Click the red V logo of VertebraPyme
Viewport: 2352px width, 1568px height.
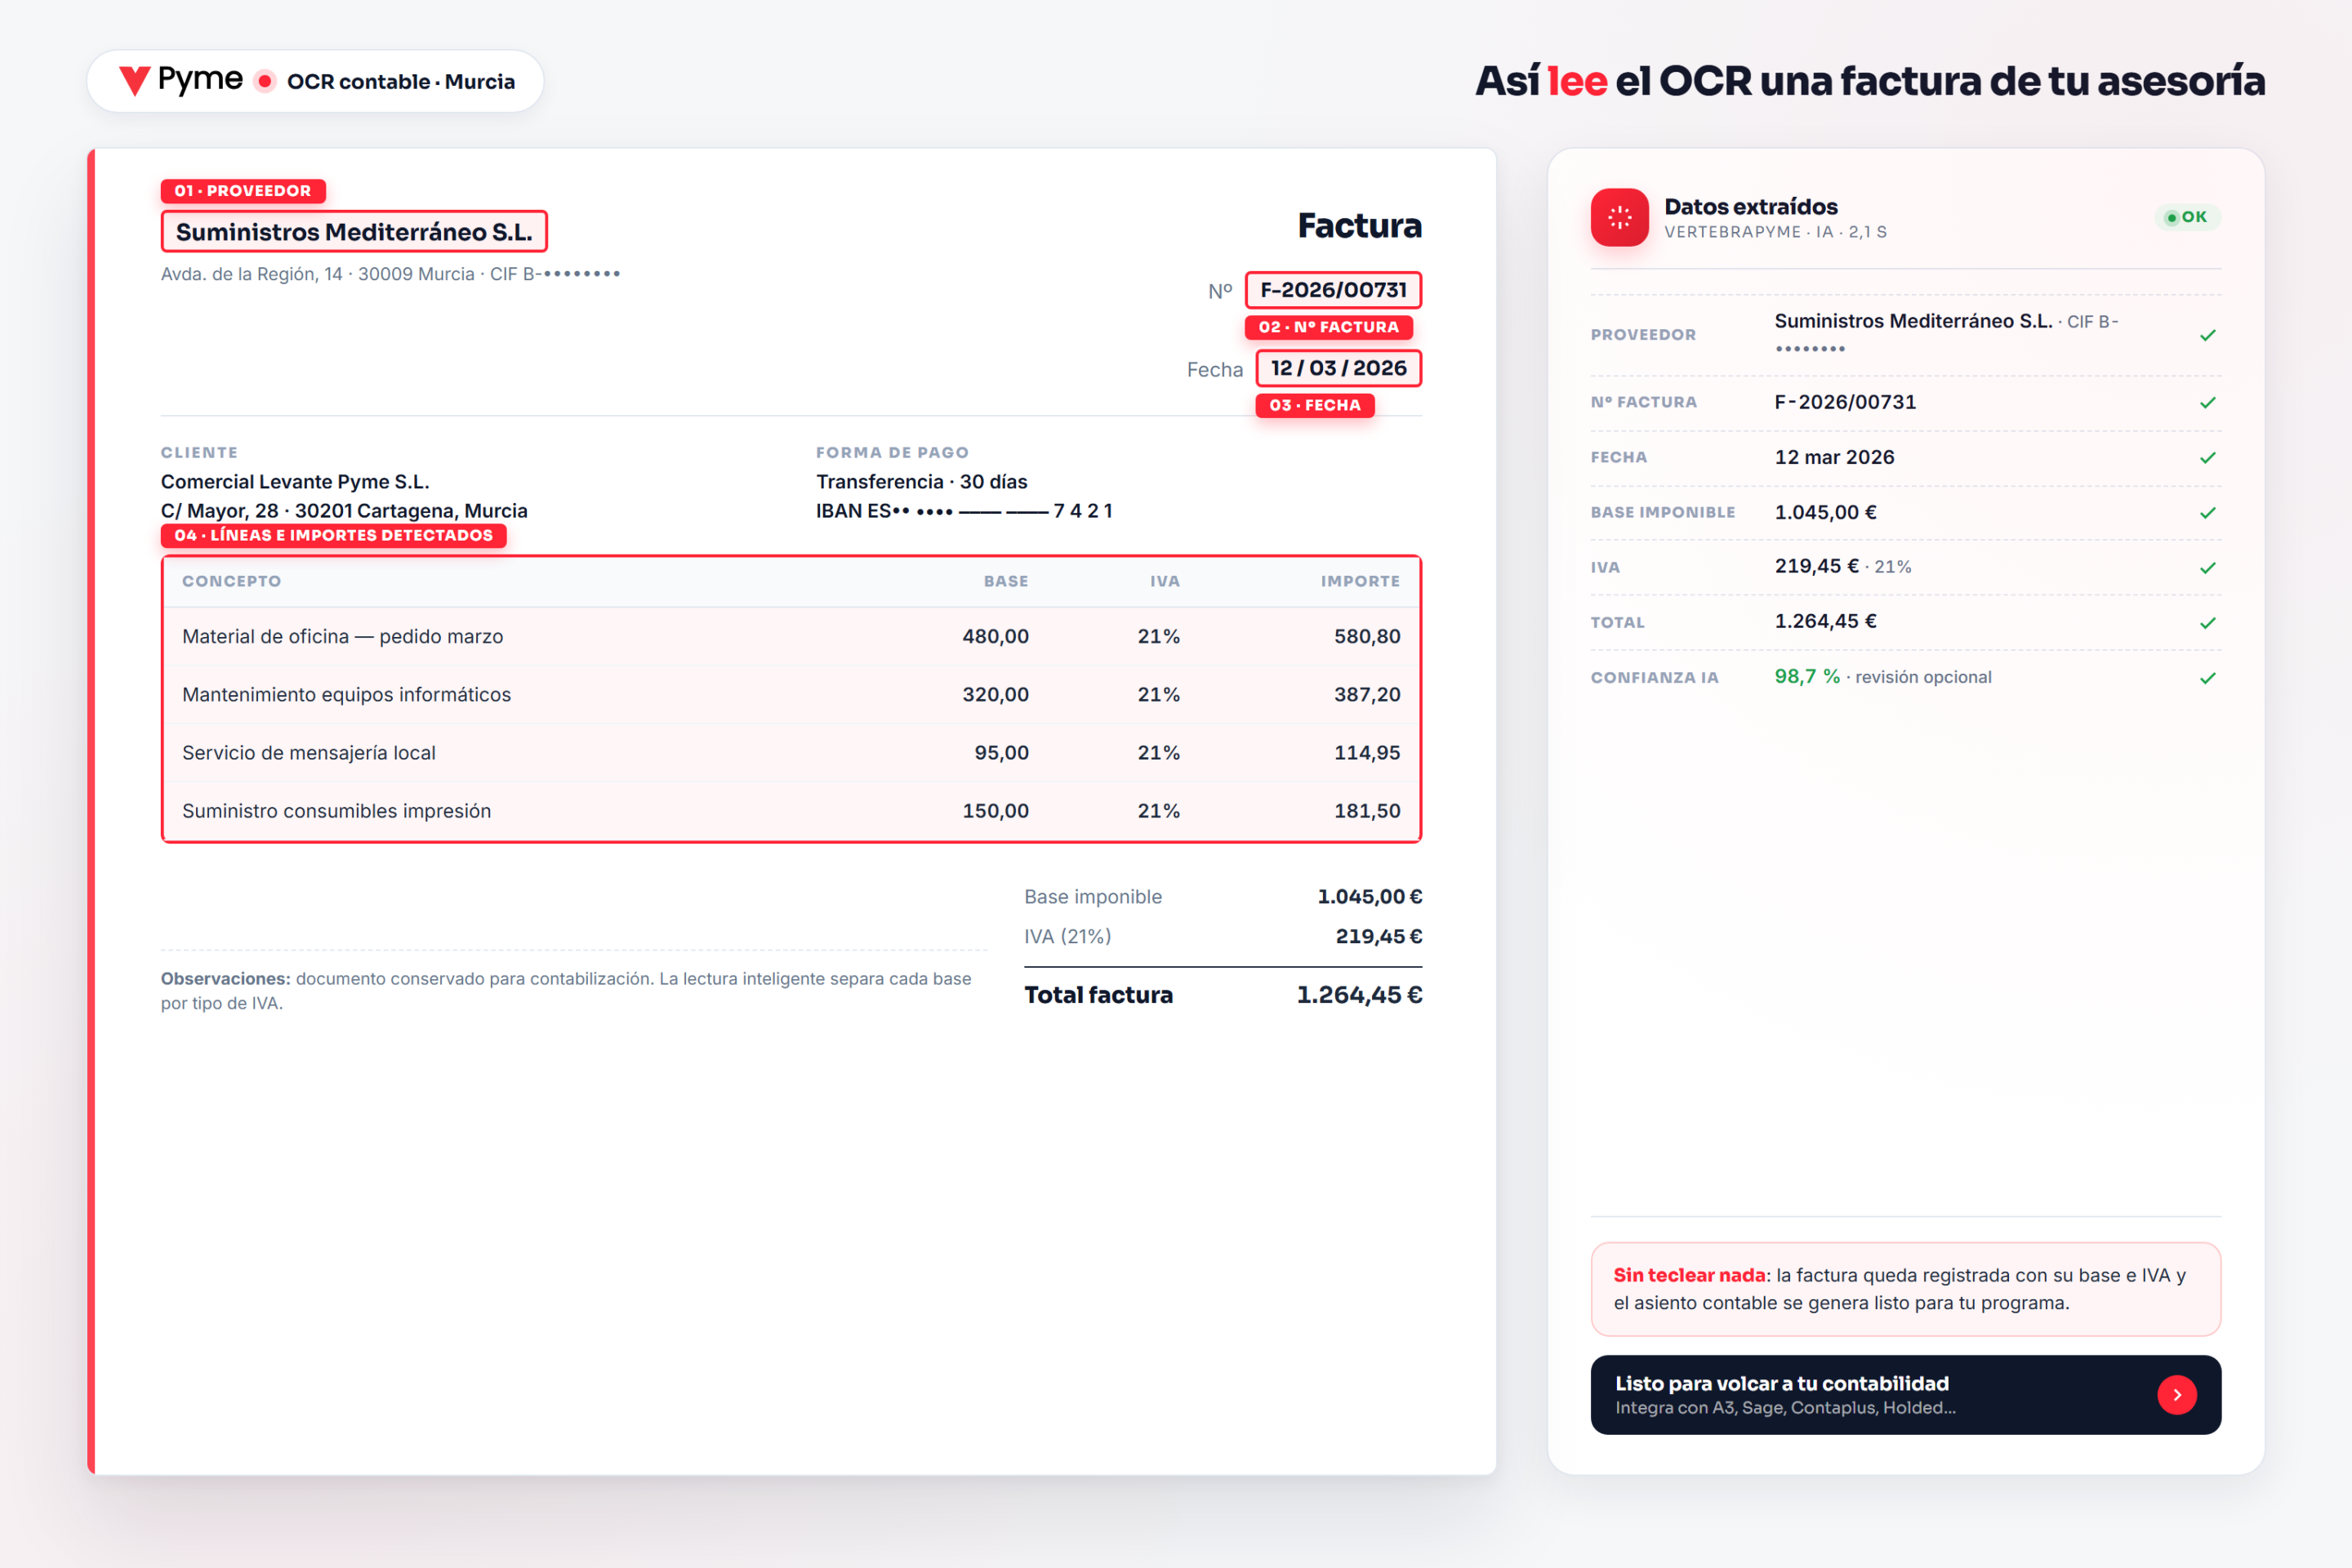135,81
